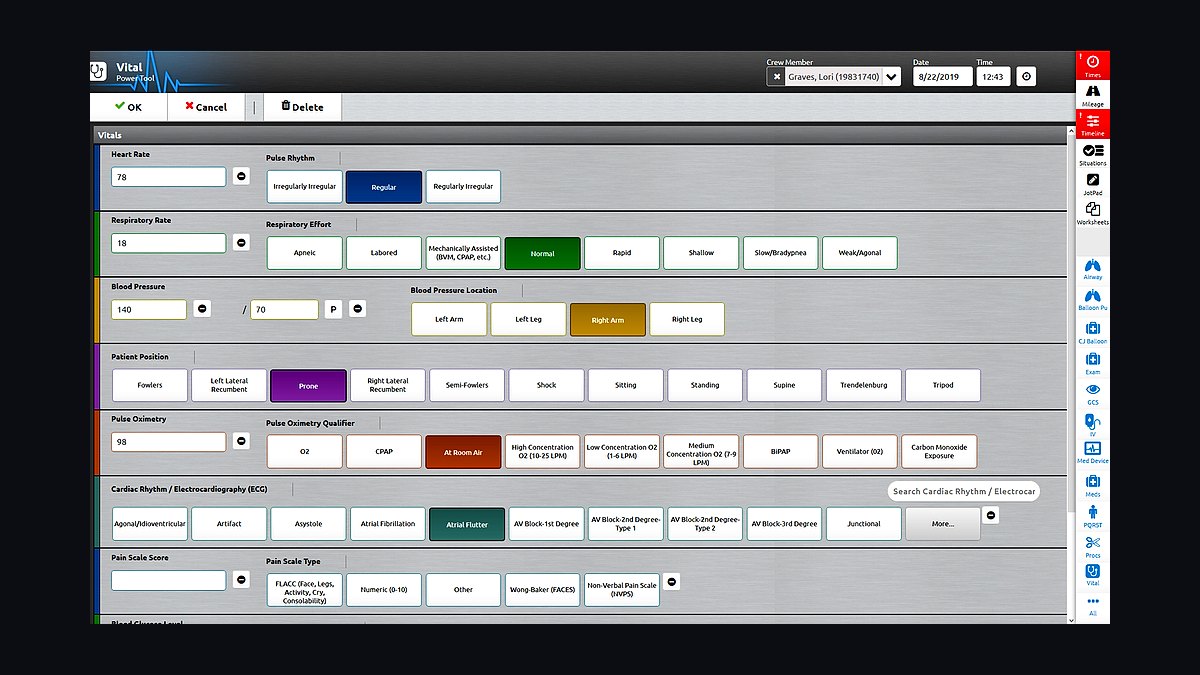Click the OK button
The image size is (1200, 675).
coord(128,107)
